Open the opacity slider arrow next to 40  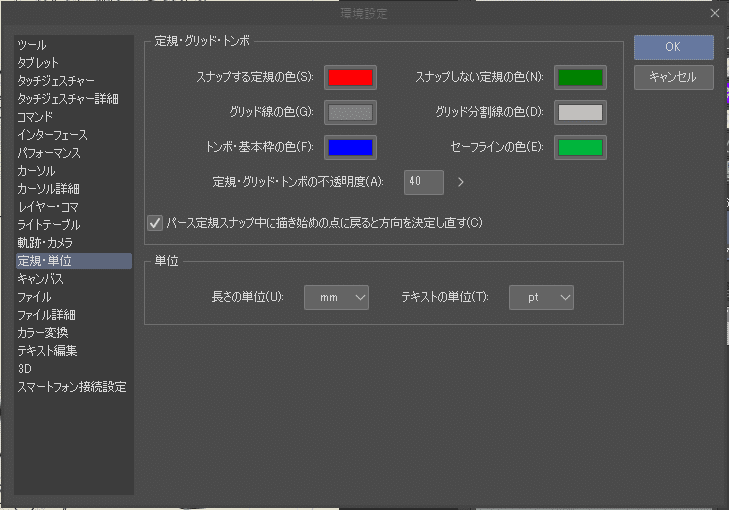(x=461, y=182)
